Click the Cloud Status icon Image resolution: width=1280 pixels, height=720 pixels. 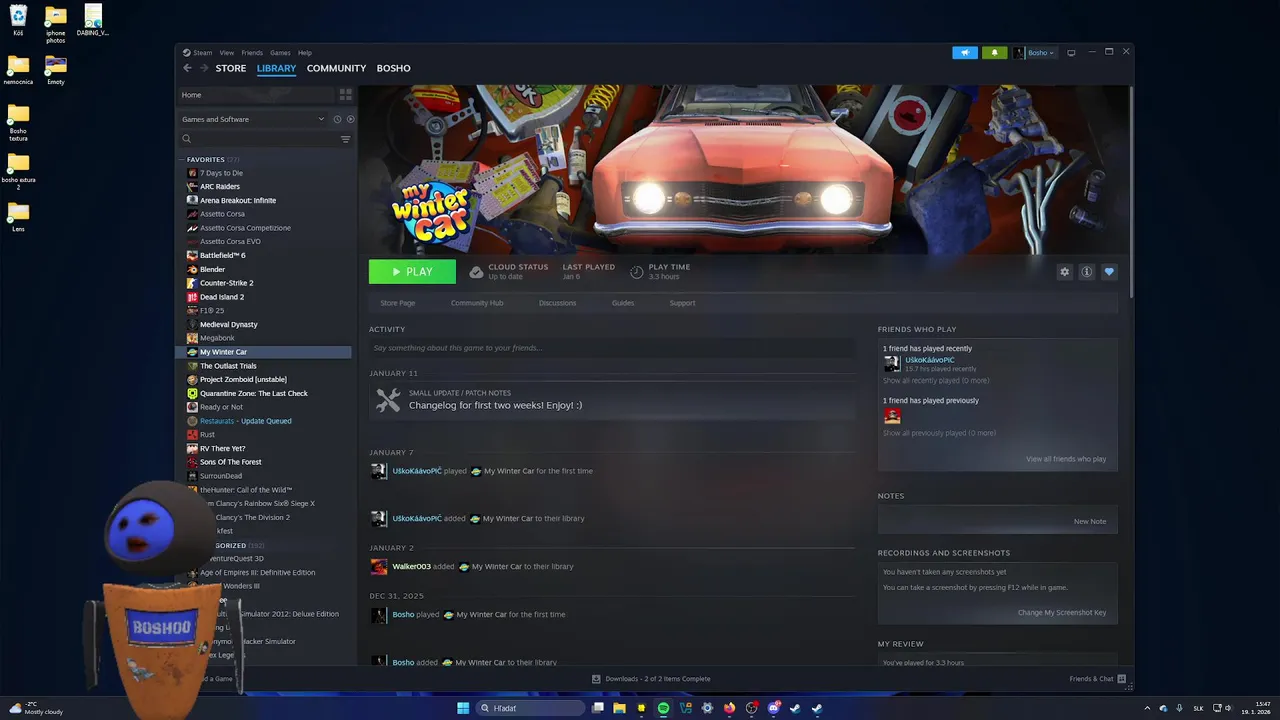476,272
